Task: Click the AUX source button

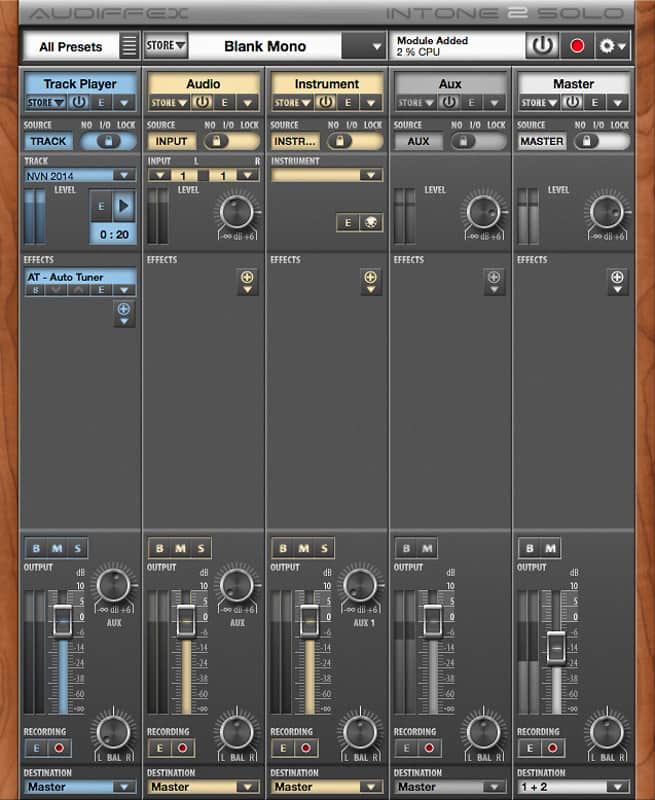Action: click(x=419, y=141)
